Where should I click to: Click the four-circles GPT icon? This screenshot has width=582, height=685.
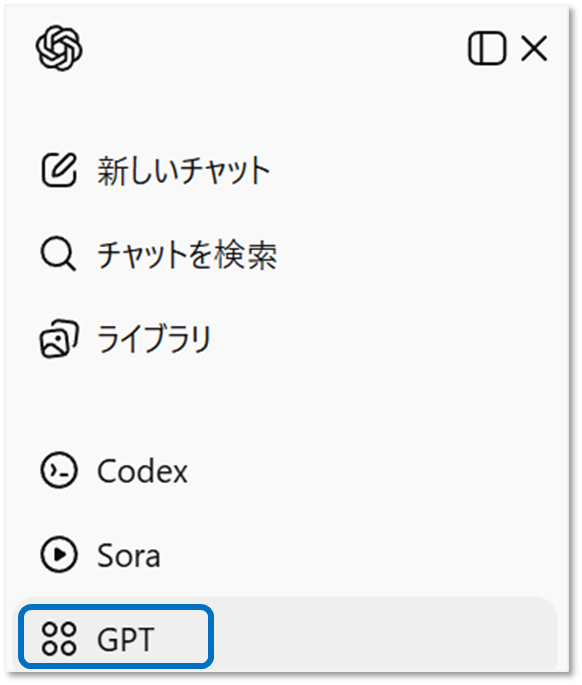pyautogui.click(x=59, y=638)
